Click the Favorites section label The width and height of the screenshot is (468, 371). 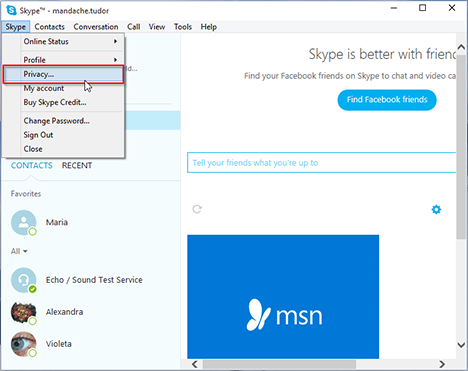tap(26, 194)
